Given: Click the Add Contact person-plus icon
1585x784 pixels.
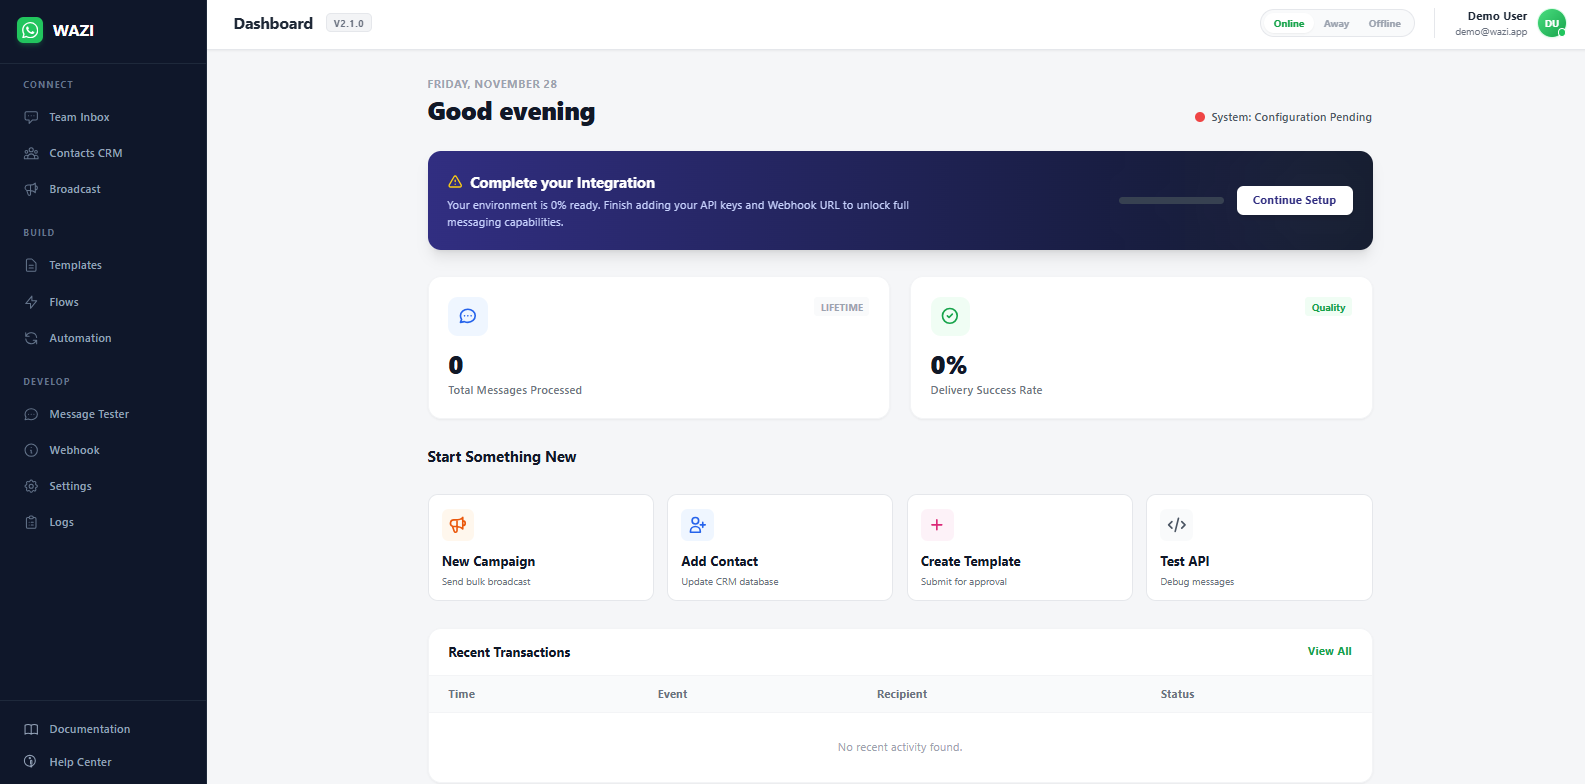Looking at the screenshot, I should pyautogui.click(x=698, y=525).
